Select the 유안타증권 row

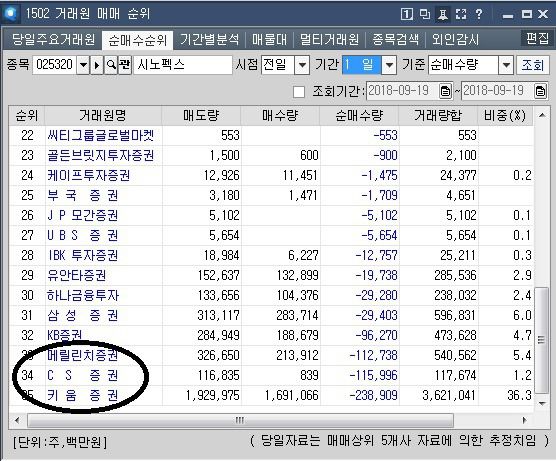[271, 275]
